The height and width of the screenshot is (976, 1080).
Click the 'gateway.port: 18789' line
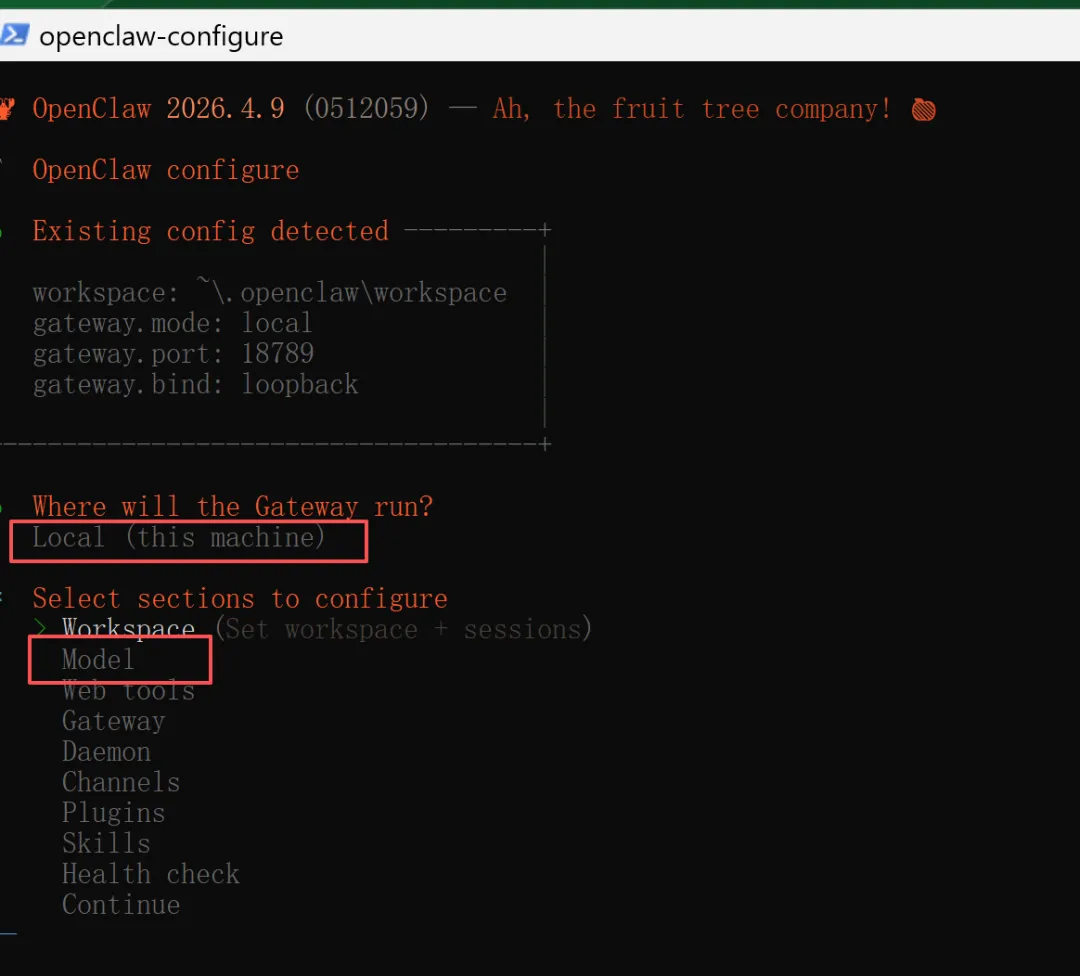pos(173,354)
